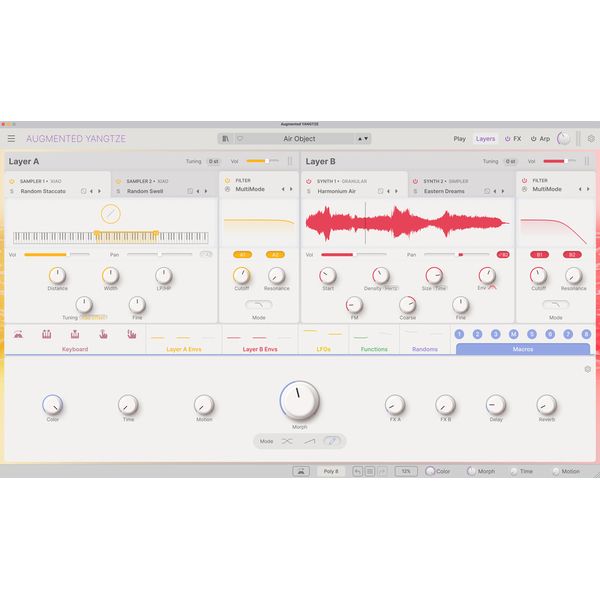This screenshot has width=600, height=600.
Task: Solo Sampler 1 with S button
Action: (x=11, y=191)
